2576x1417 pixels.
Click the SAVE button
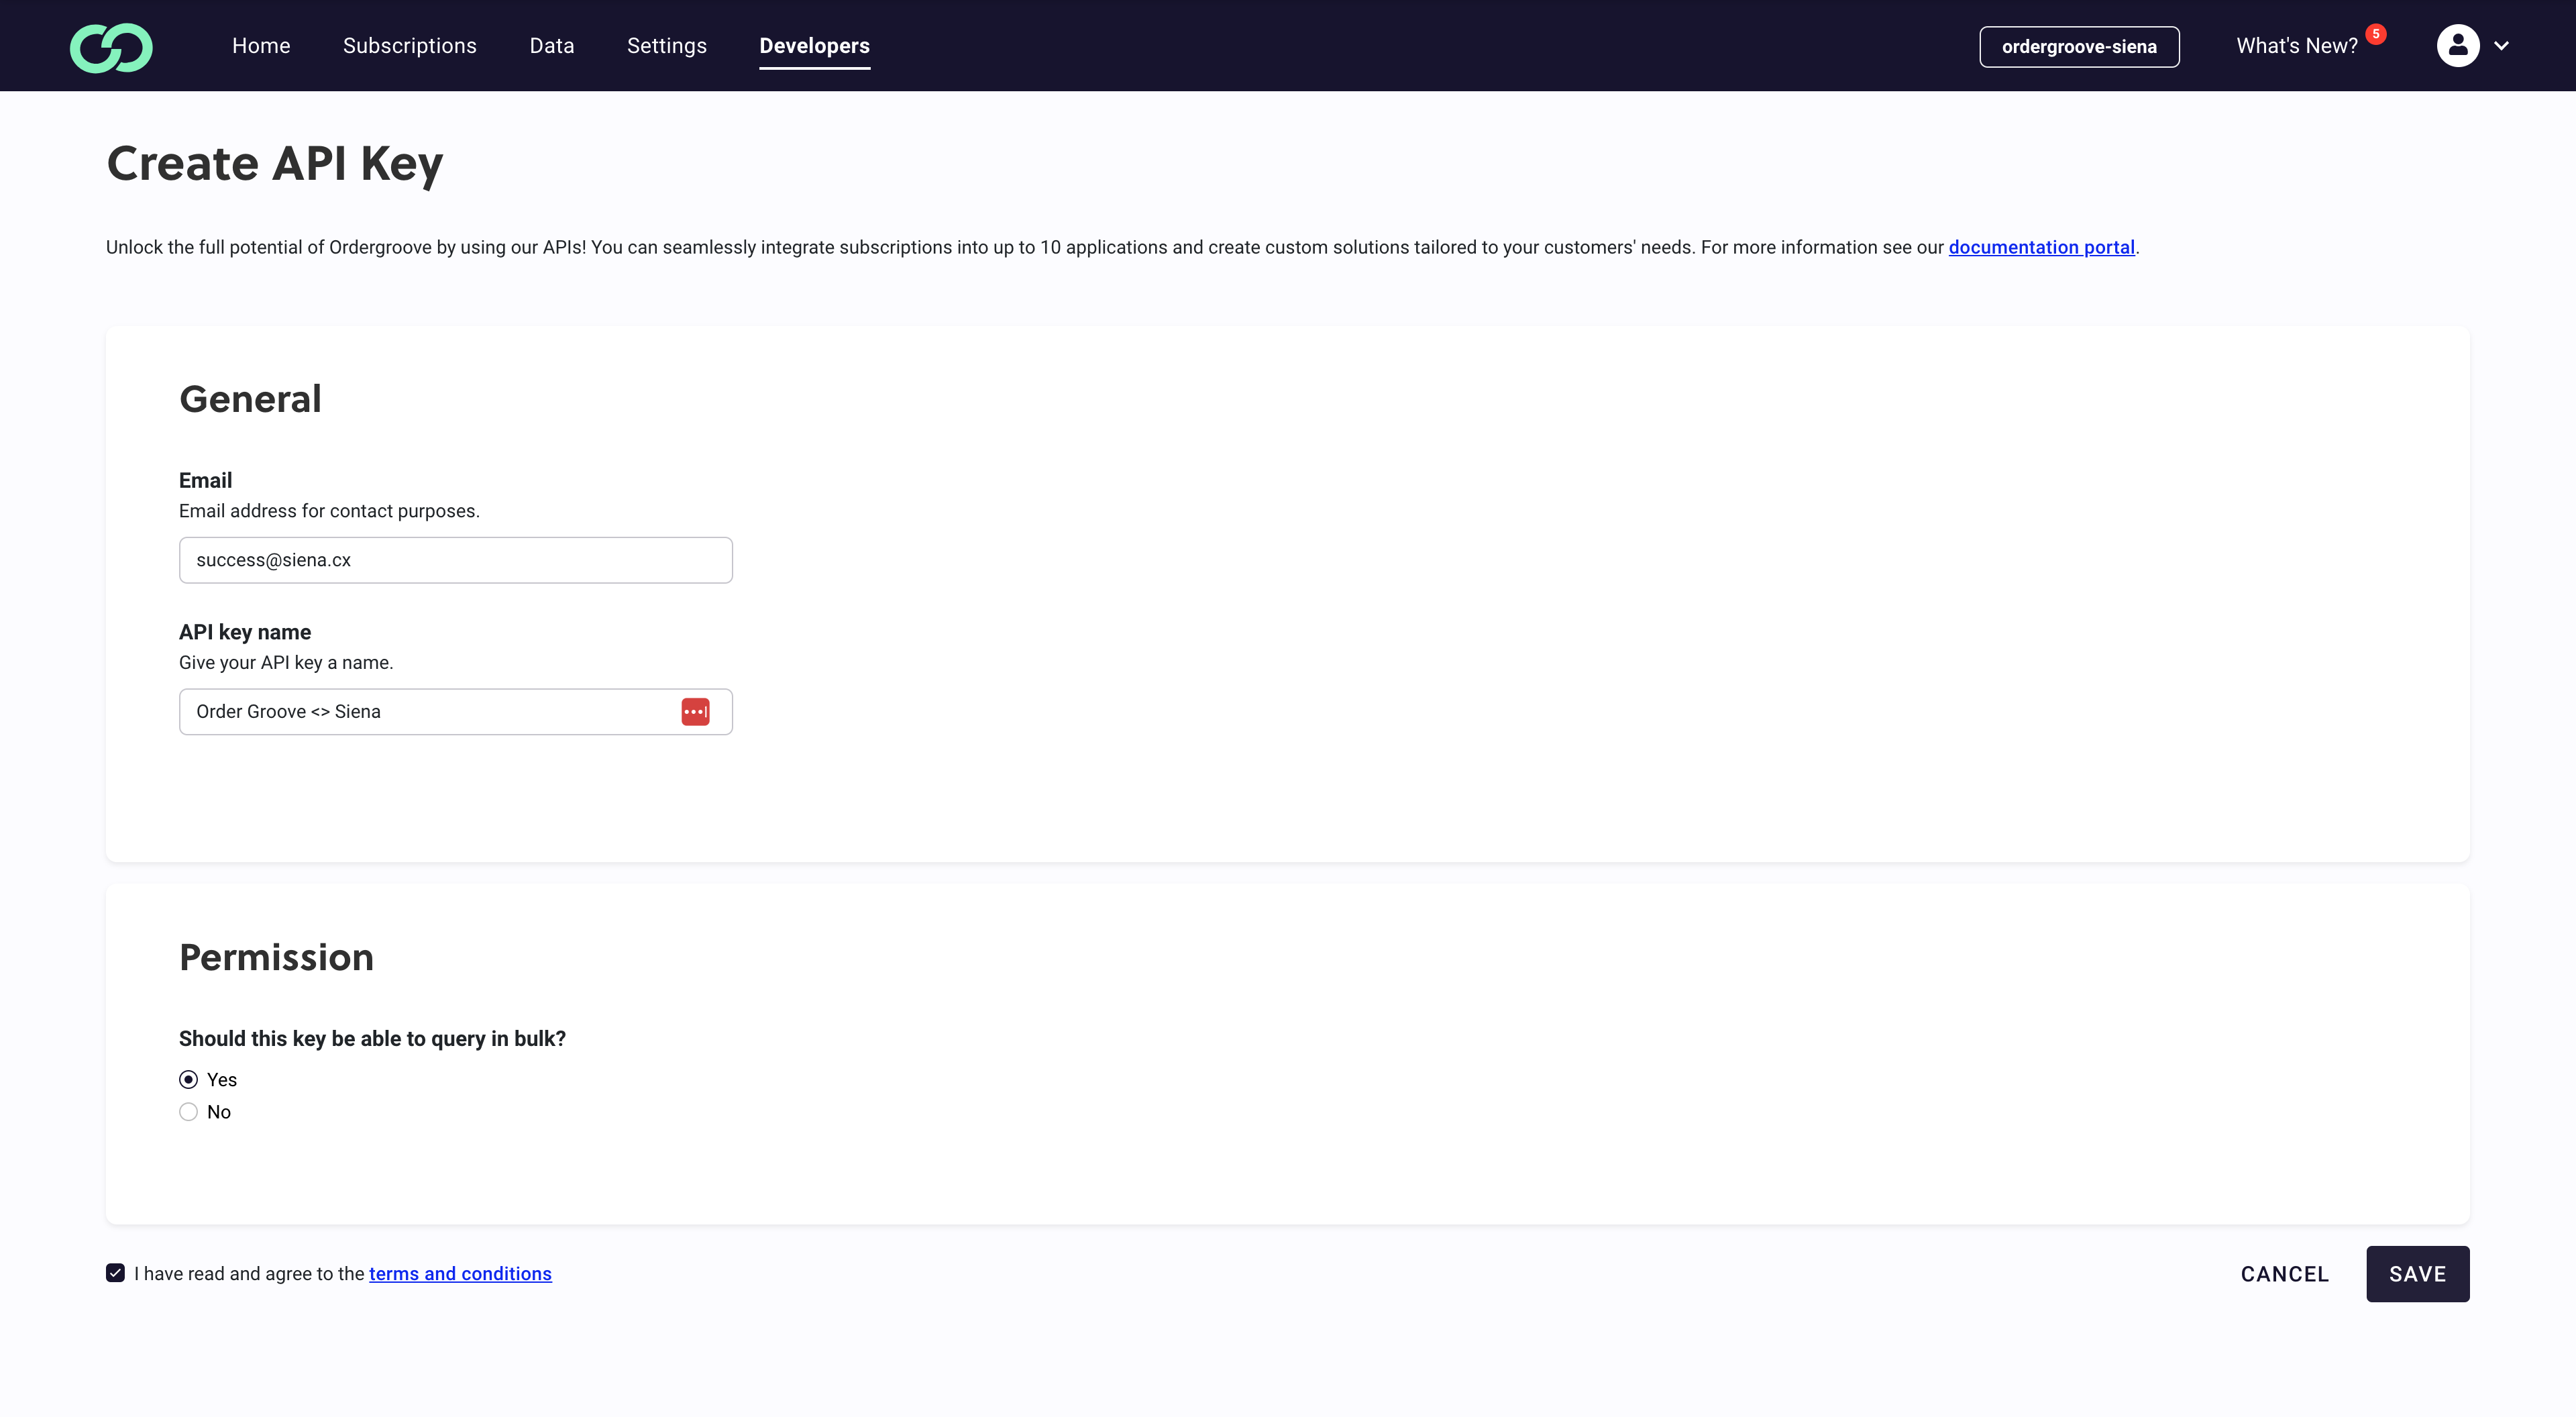point(2417,1273)
